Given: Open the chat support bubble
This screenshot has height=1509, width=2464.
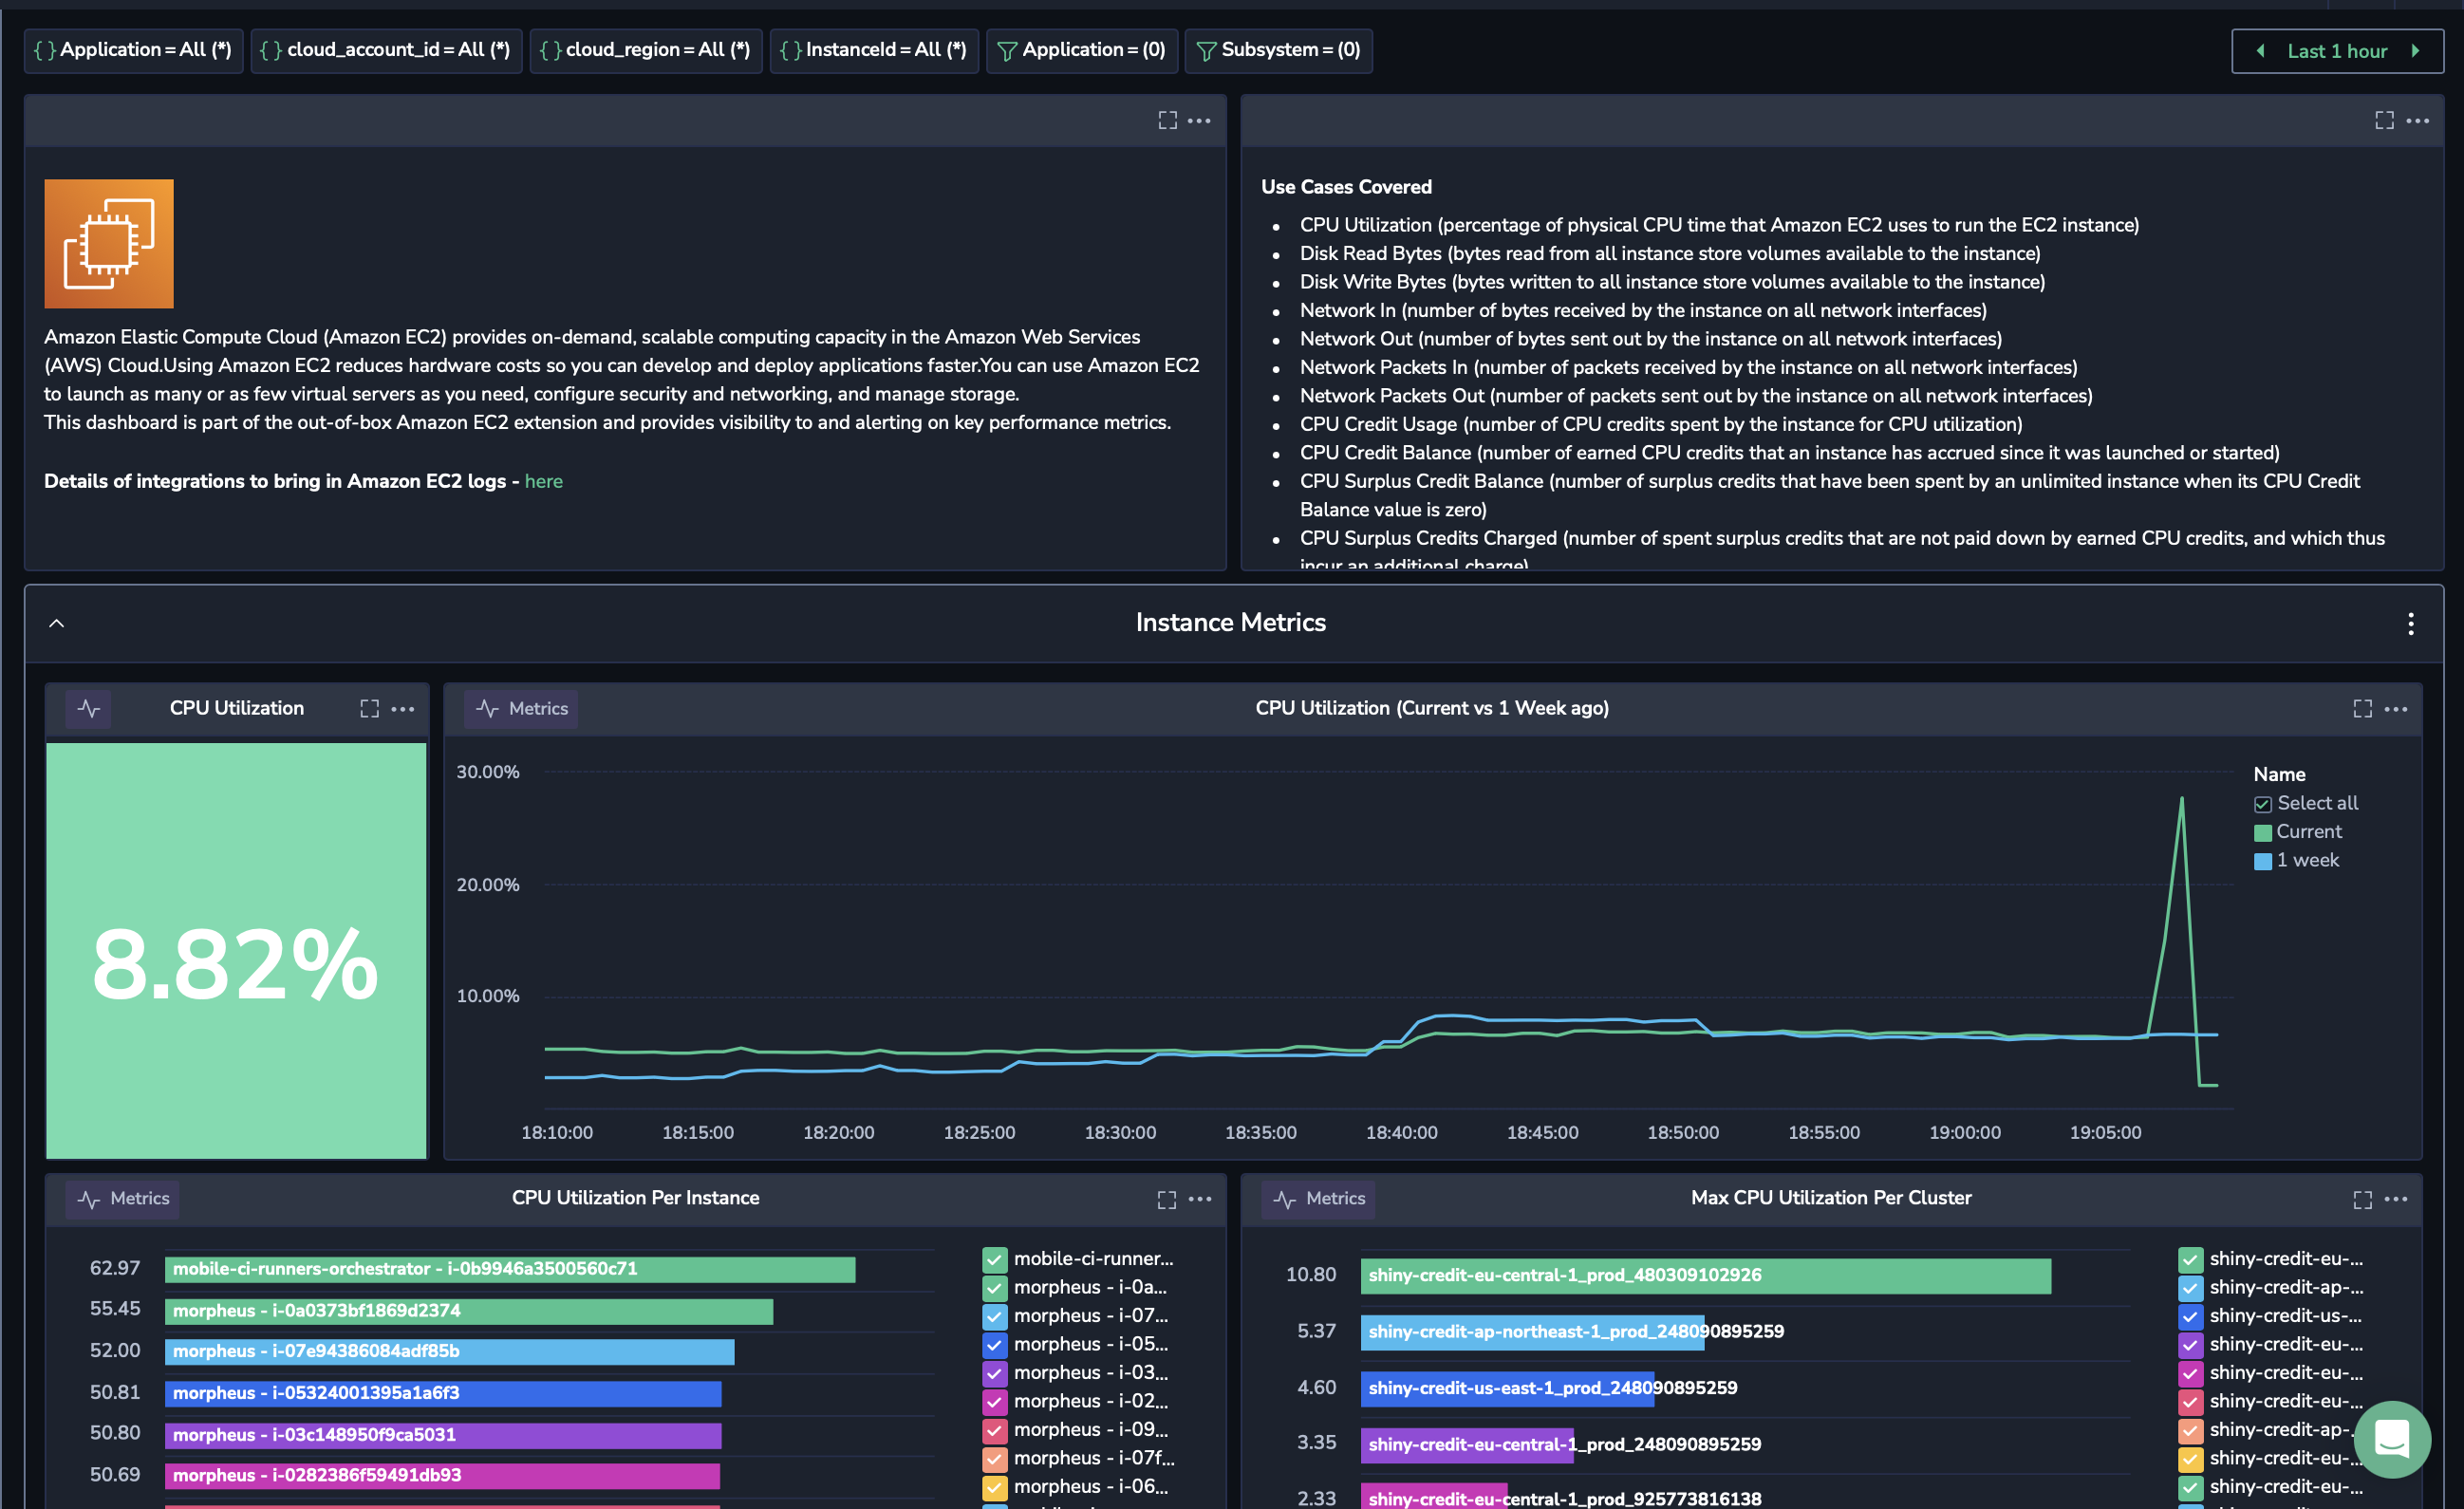Looking at the screenshot, I should coord(2393,1439).
